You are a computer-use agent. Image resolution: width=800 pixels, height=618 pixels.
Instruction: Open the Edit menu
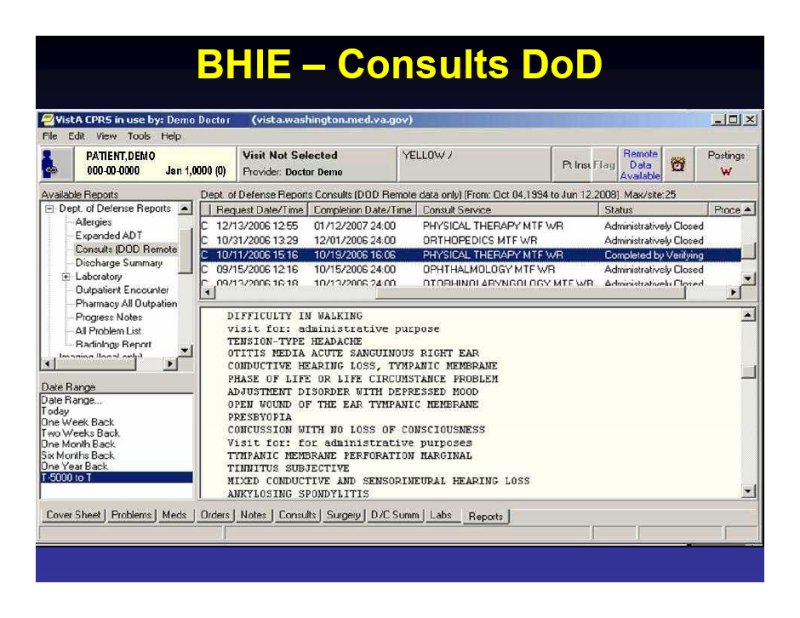pyautogui.click(x=77, y=136)
